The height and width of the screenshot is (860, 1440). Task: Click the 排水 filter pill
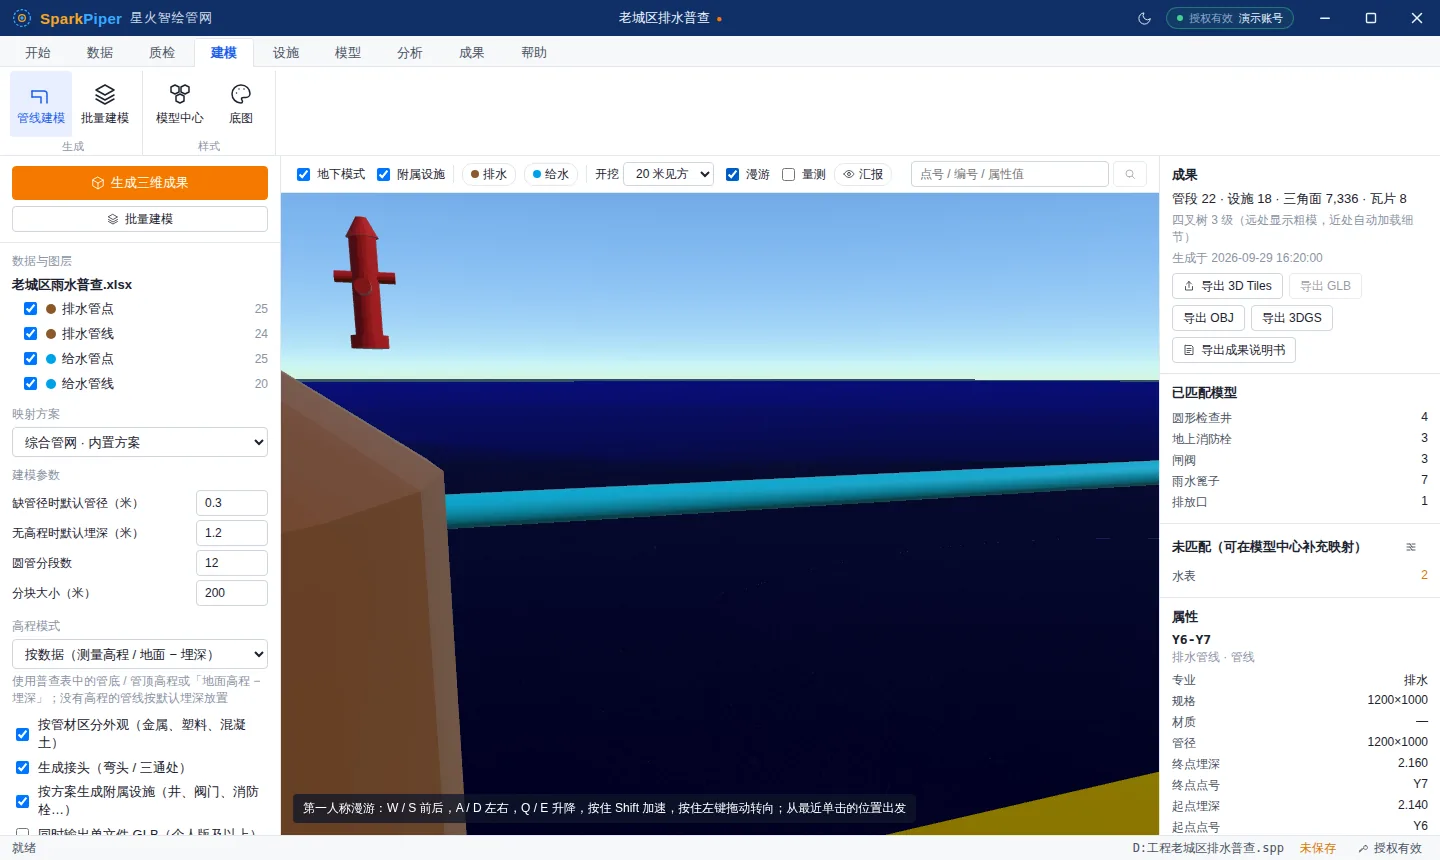tap(489, 174)
